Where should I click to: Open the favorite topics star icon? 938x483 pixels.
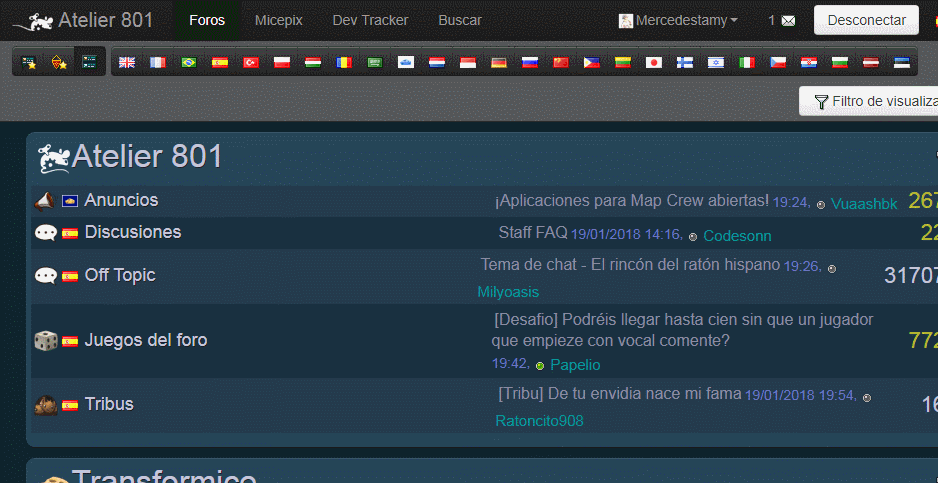(28, 62)
